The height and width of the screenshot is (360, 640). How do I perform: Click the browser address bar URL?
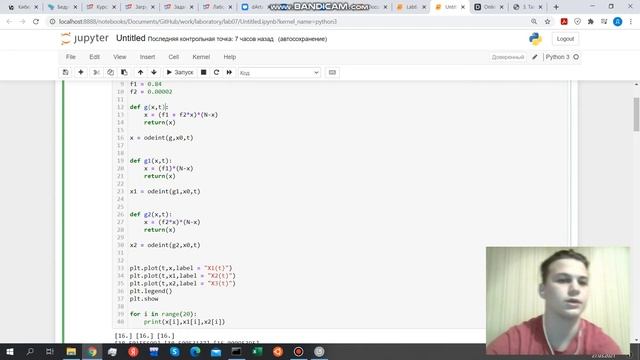[198, 22]
